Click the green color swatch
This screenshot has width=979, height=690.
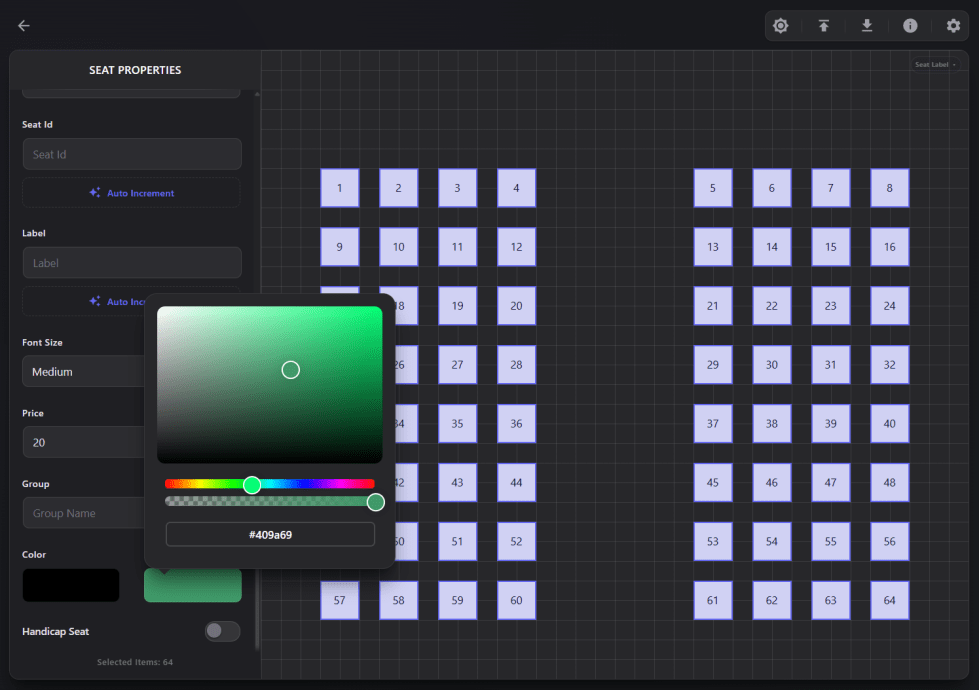pyautogui.click(x=193, y=588)
